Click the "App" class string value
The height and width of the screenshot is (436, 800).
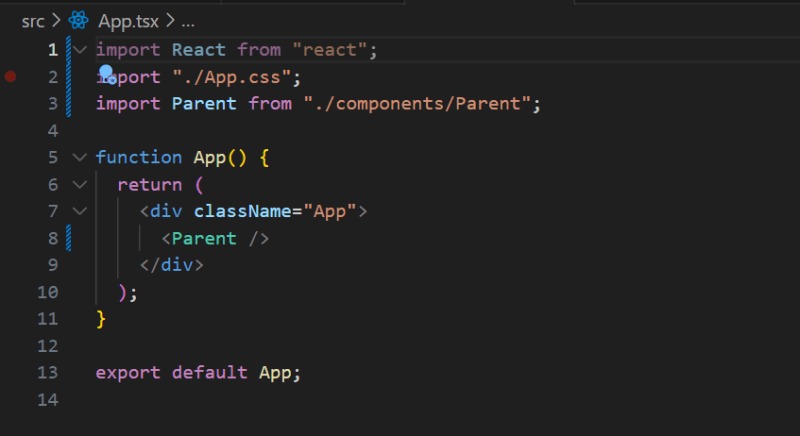click(x=330, y=211)
